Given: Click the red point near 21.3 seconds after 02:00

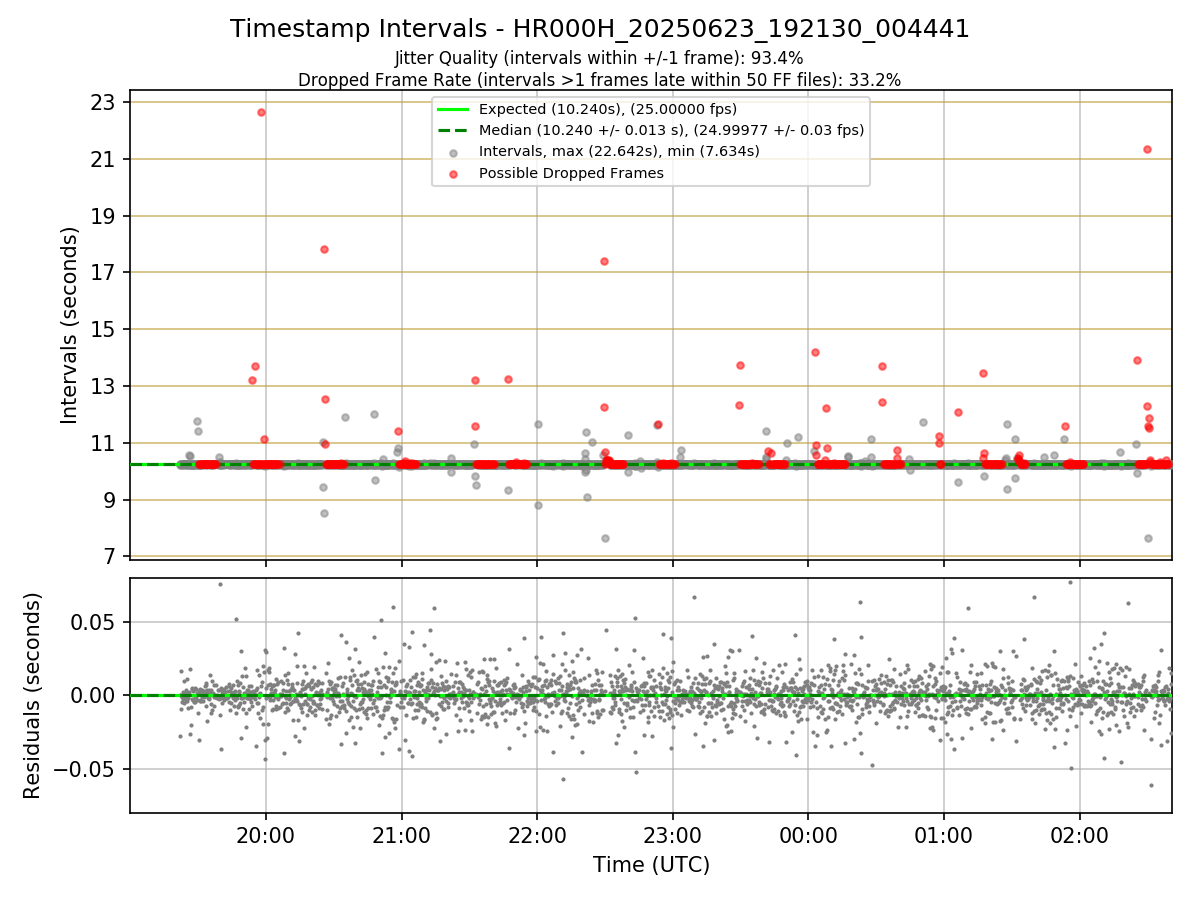Looking at the screenshot, I should click(x=1147, y=149).
